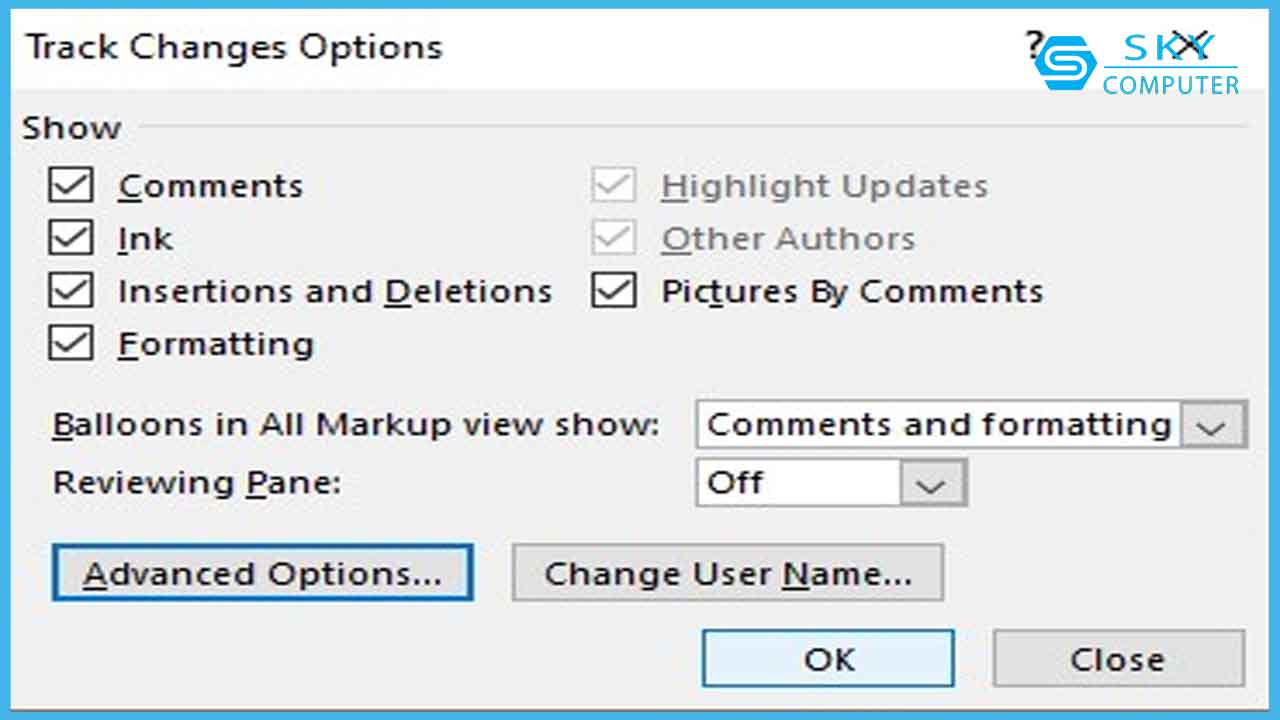Disable Insertions and Deletions checkbox

(x=71, y=291)
